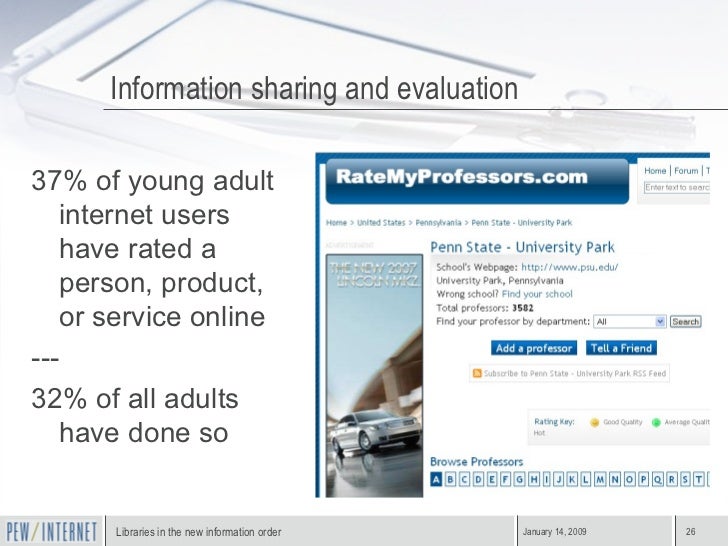The height and width of the screenshot is (546, 728).
Task: Browse professors by letter S
Action: click(x=685, y=480)
